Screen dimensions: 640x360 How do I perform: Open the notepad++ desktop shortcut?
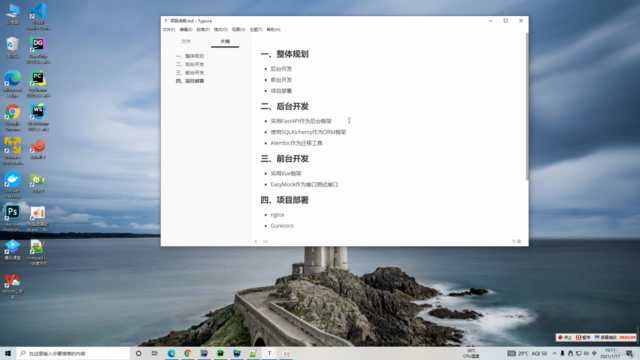[37, 252]
